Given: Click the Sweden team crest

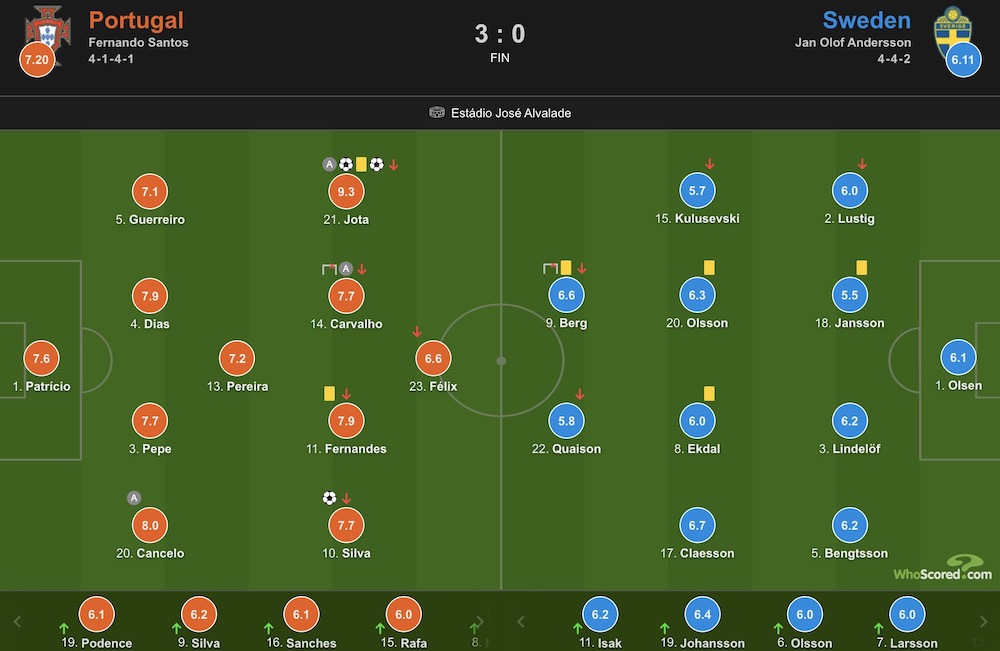Looking at the screenshot, I should [952, 30].
